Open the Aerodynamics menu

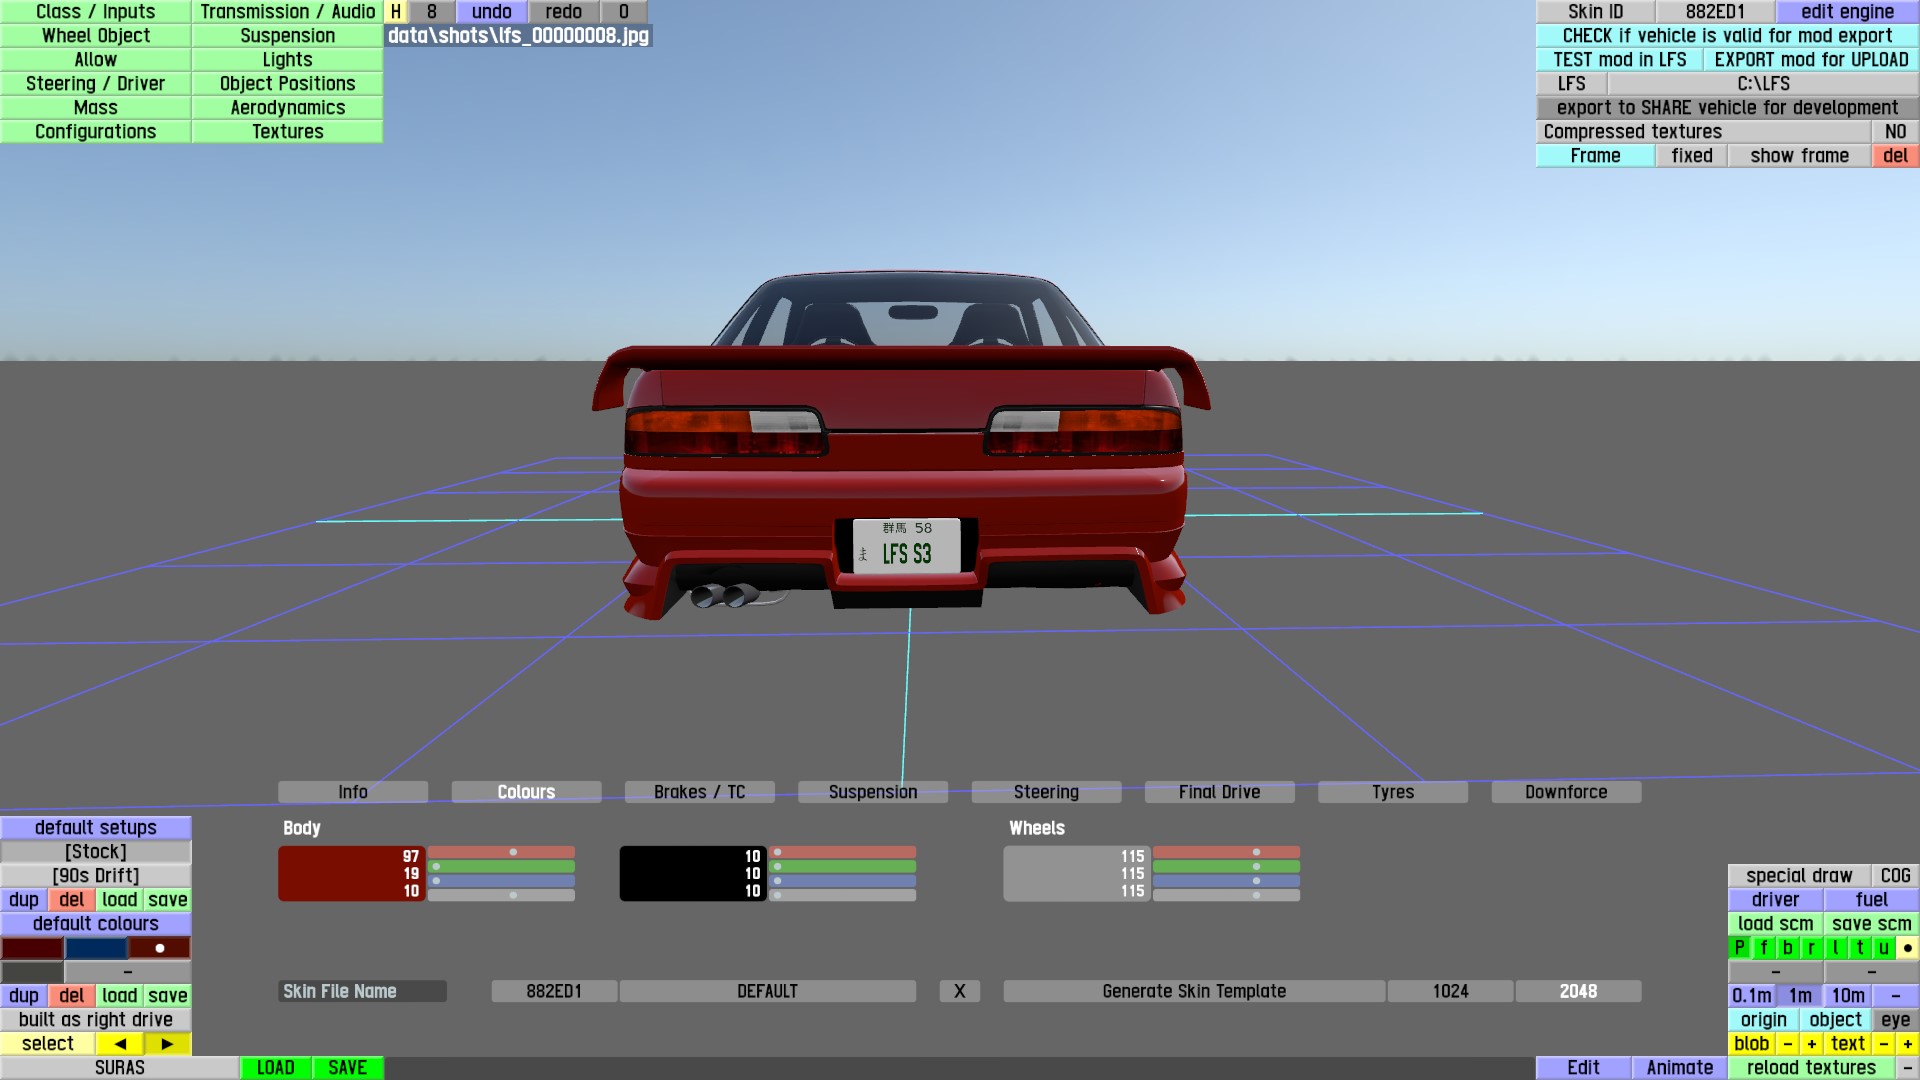pos(287,108)
